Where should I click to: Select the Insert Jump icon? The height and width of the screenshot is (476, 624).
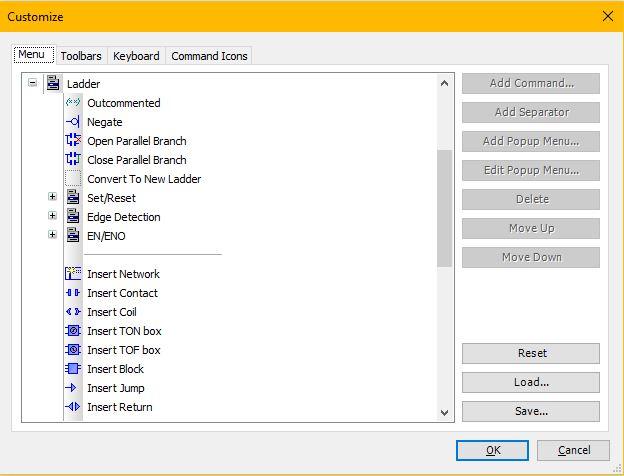pos(73,388)
